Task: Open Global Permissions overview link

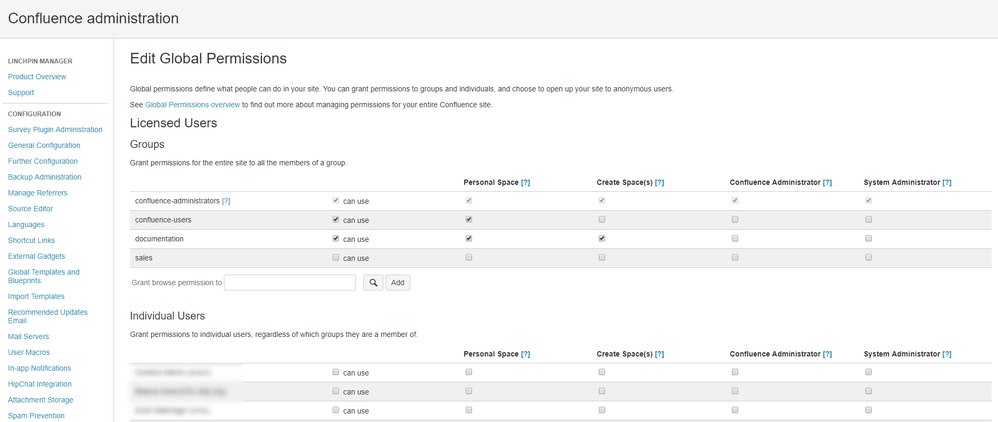Action: coord(192,104)
